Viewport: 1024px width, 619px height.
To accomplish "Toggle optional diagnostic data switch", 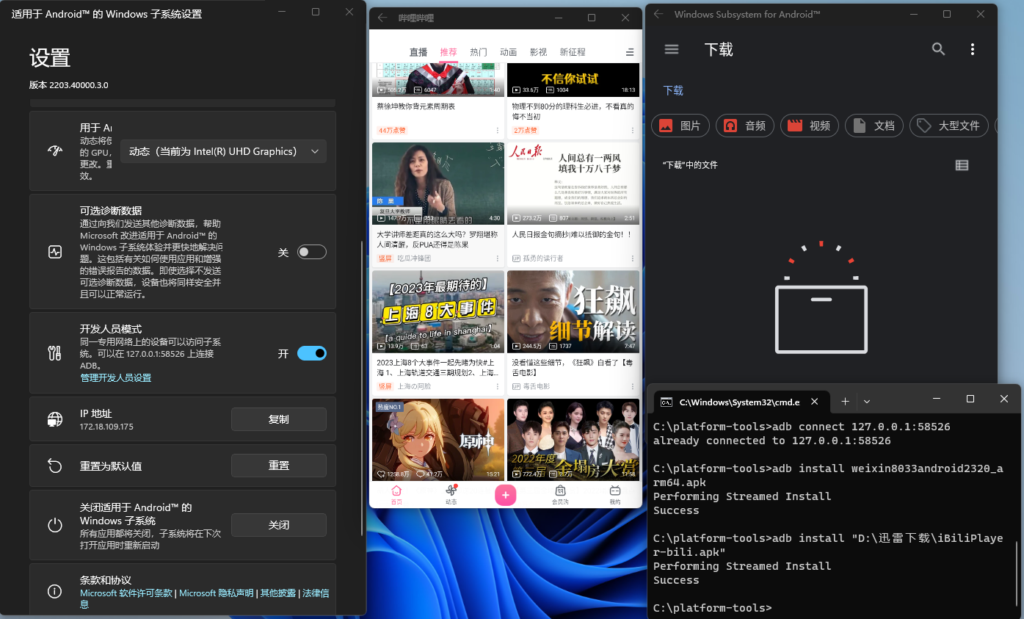I will [312, 252].
